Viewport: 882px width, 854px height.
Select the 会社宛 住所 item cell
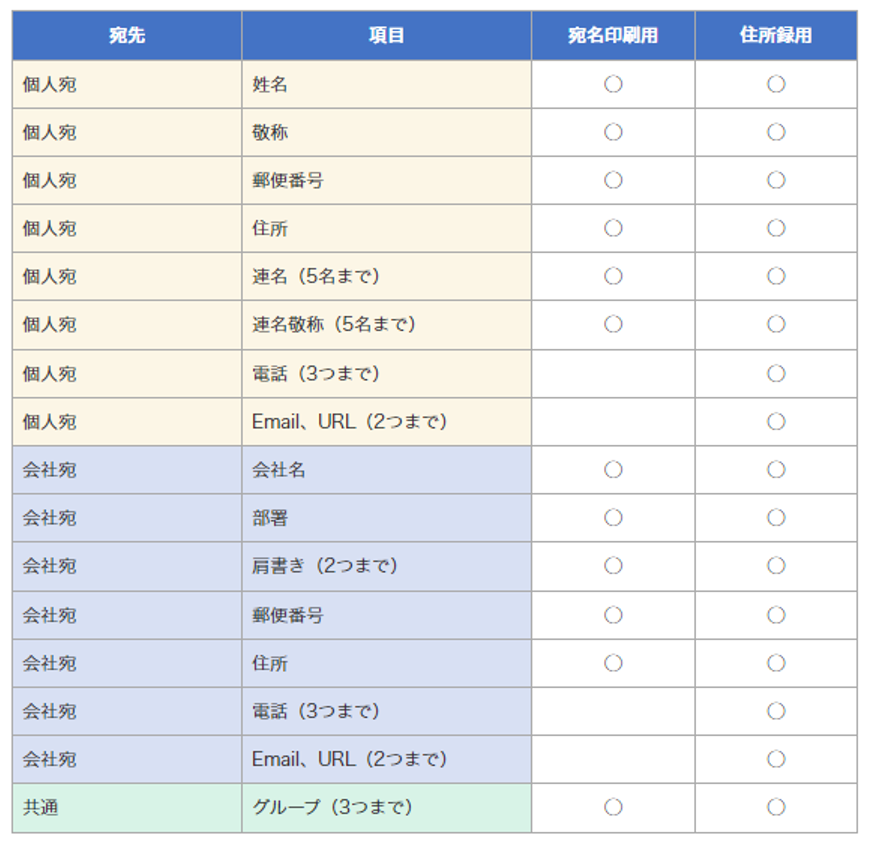pyautogui.click(x=386, y=663)
